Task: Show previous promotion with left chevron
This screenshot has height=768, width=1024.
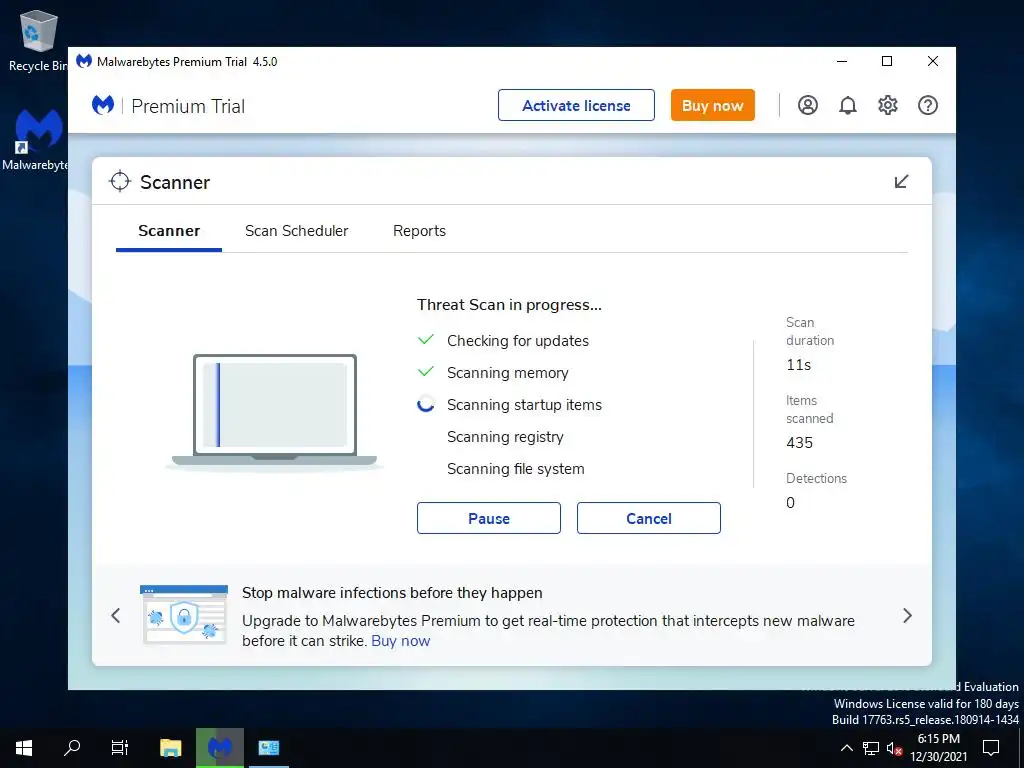Action: click(116, 615)
